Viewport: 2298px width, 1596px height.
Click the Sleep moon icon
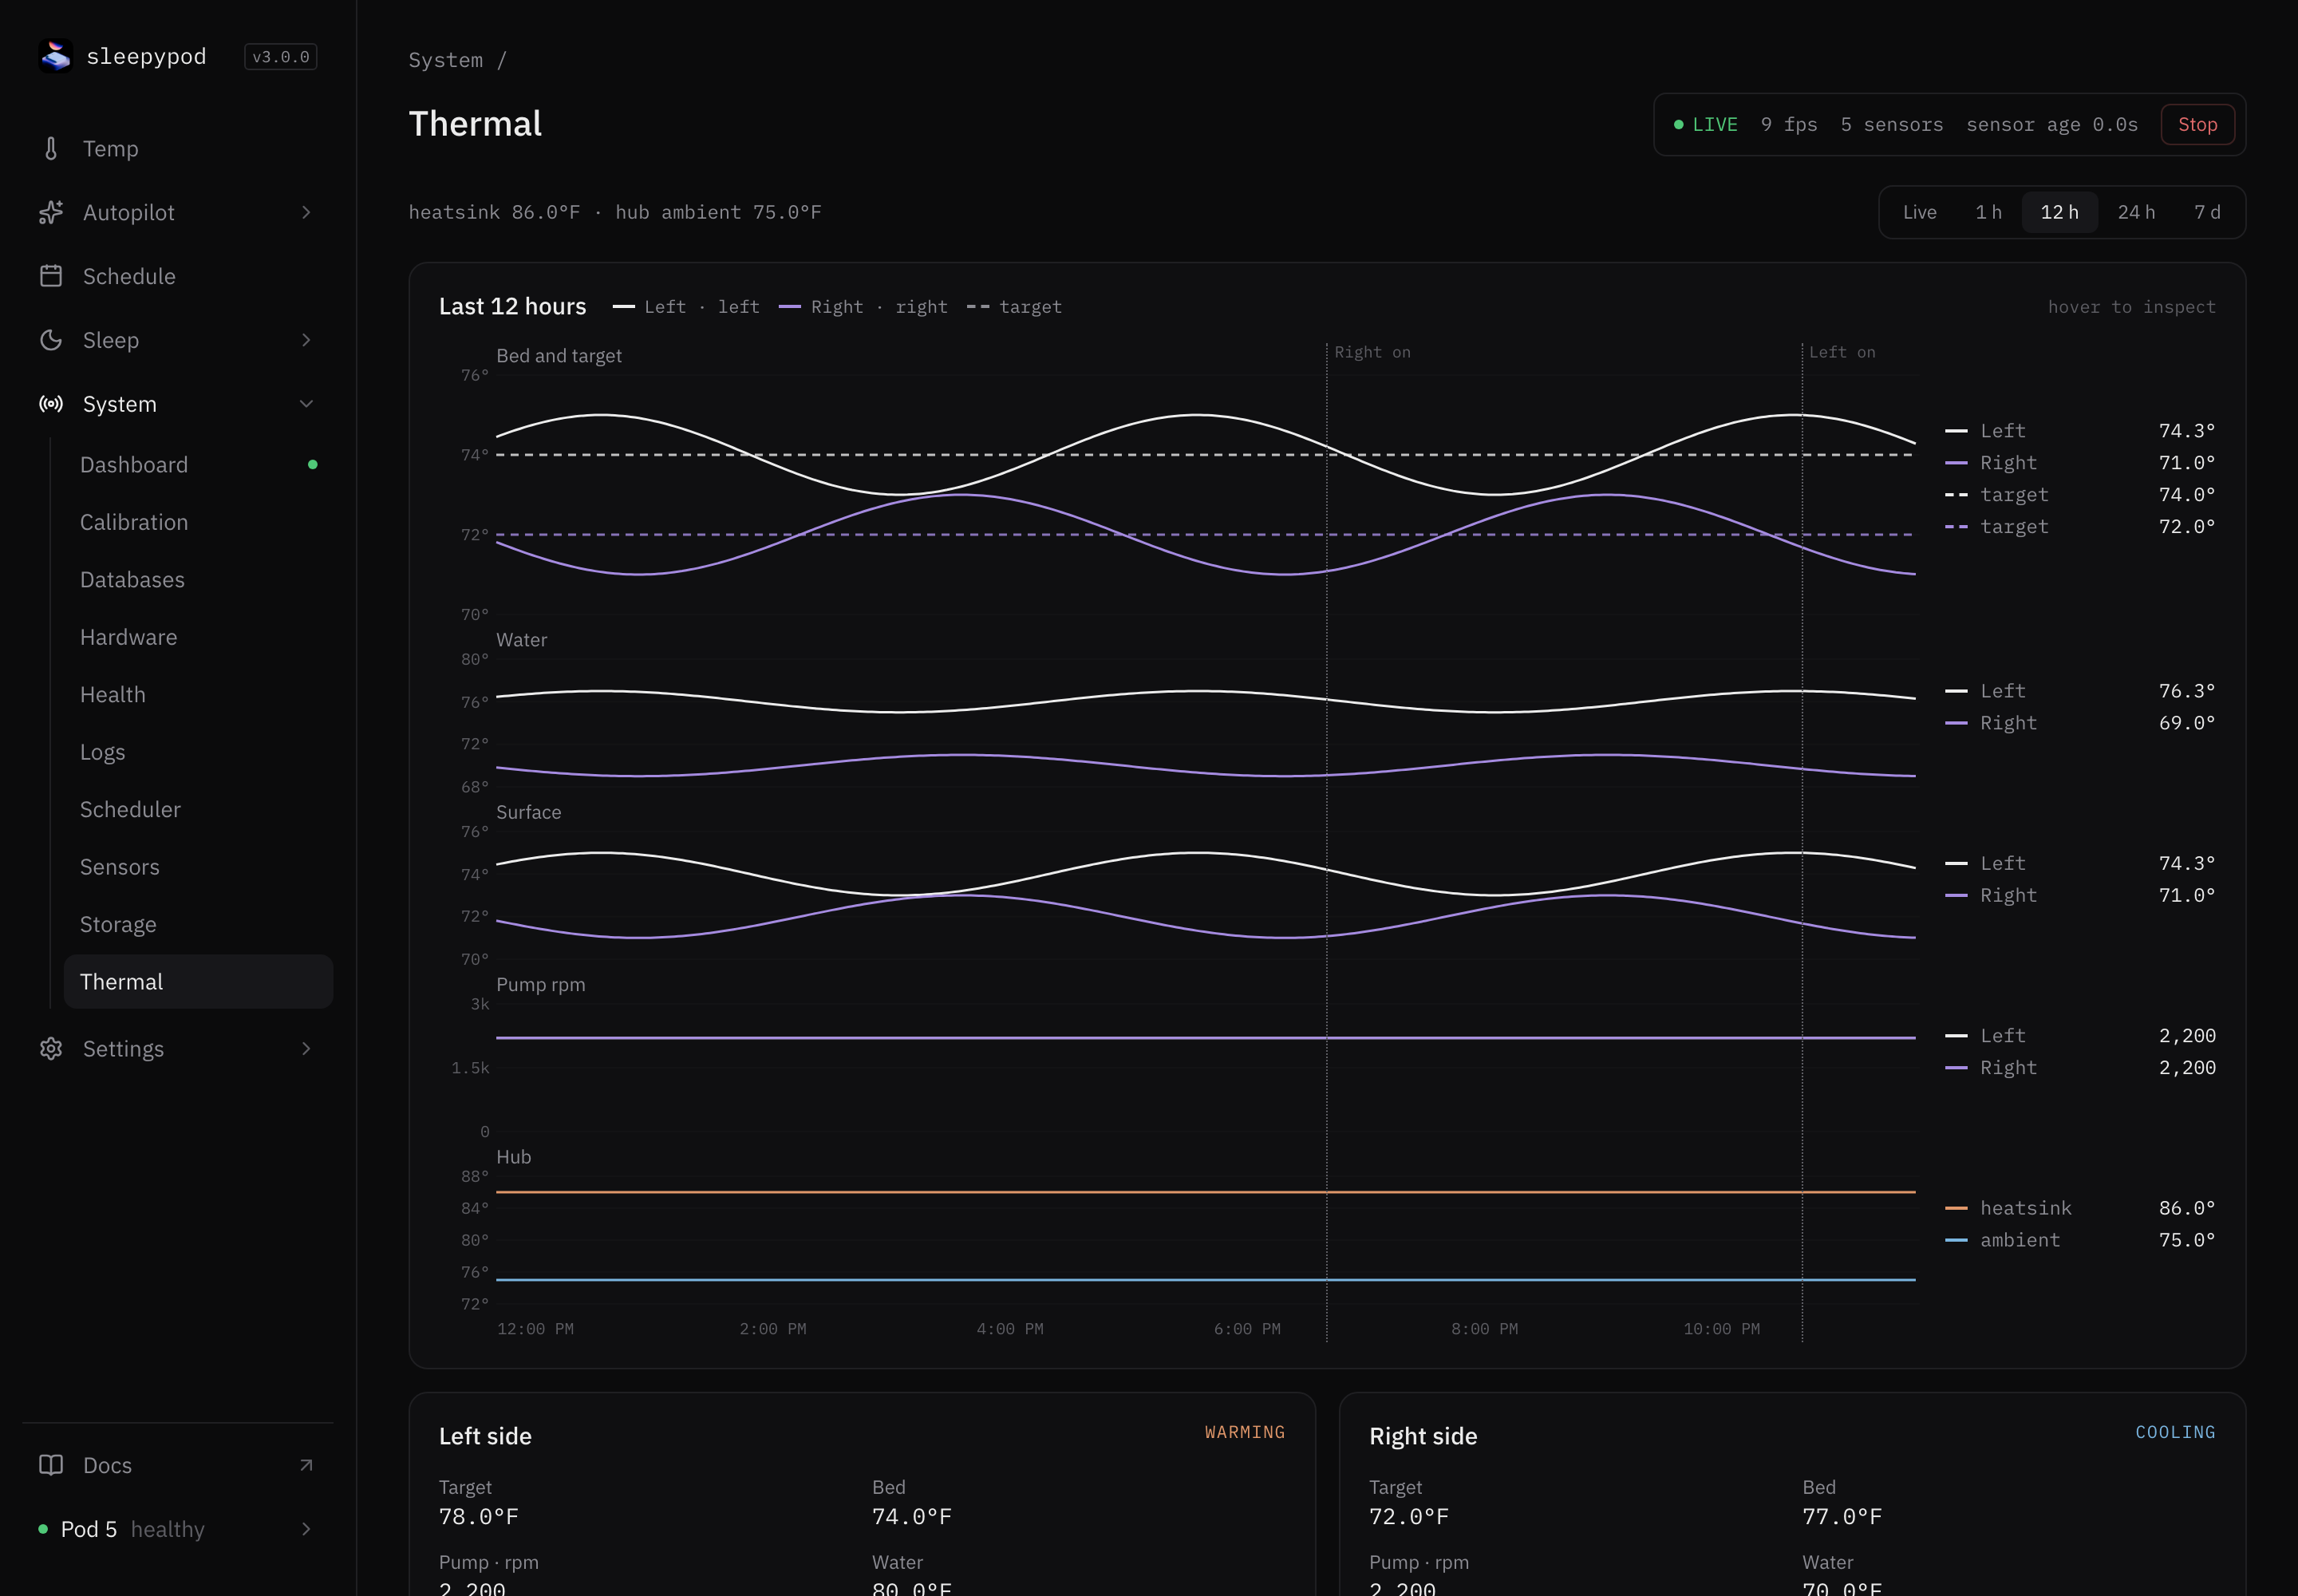(51, 340)
